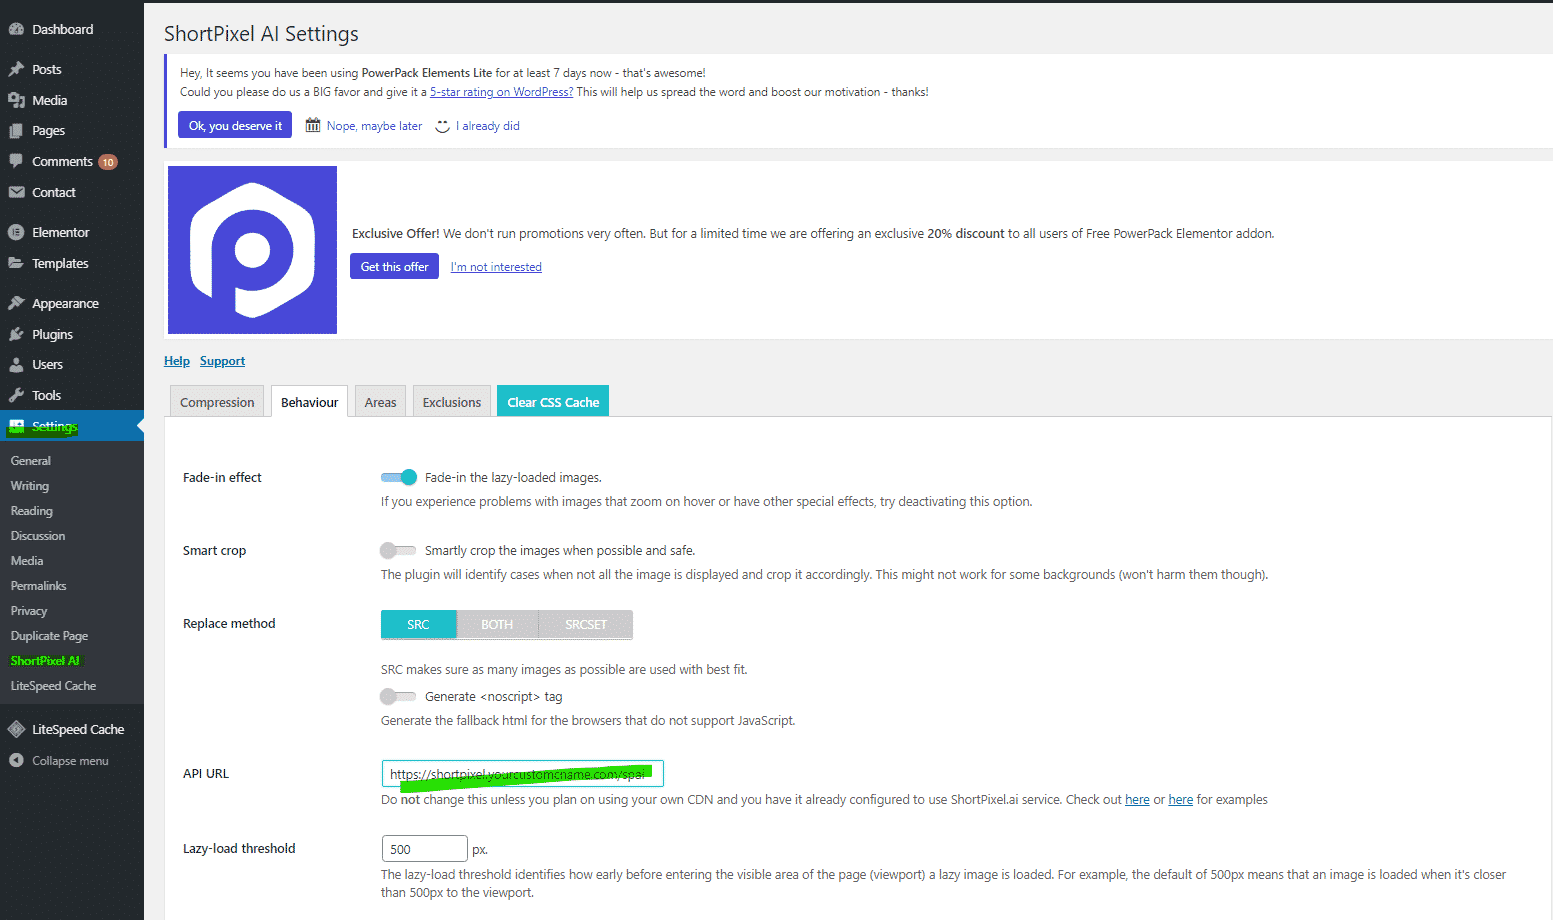
Task: Open ShortPixel AI settings submenu item
Action: pos(45,661)
